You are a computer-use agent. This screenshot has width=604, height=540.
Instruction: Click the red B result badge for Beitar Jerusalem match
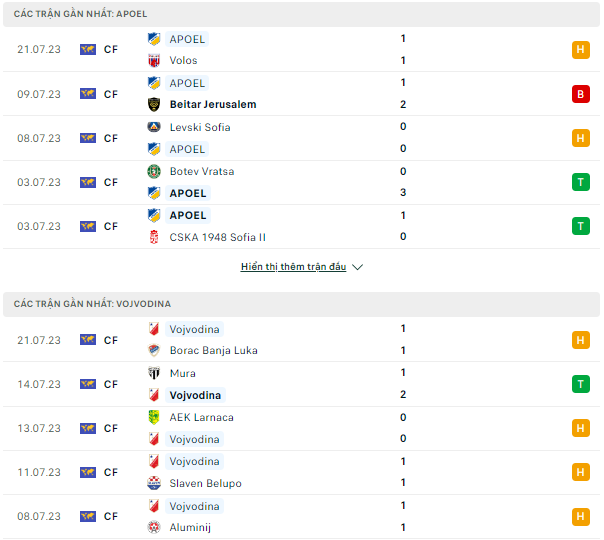(581, 94)
